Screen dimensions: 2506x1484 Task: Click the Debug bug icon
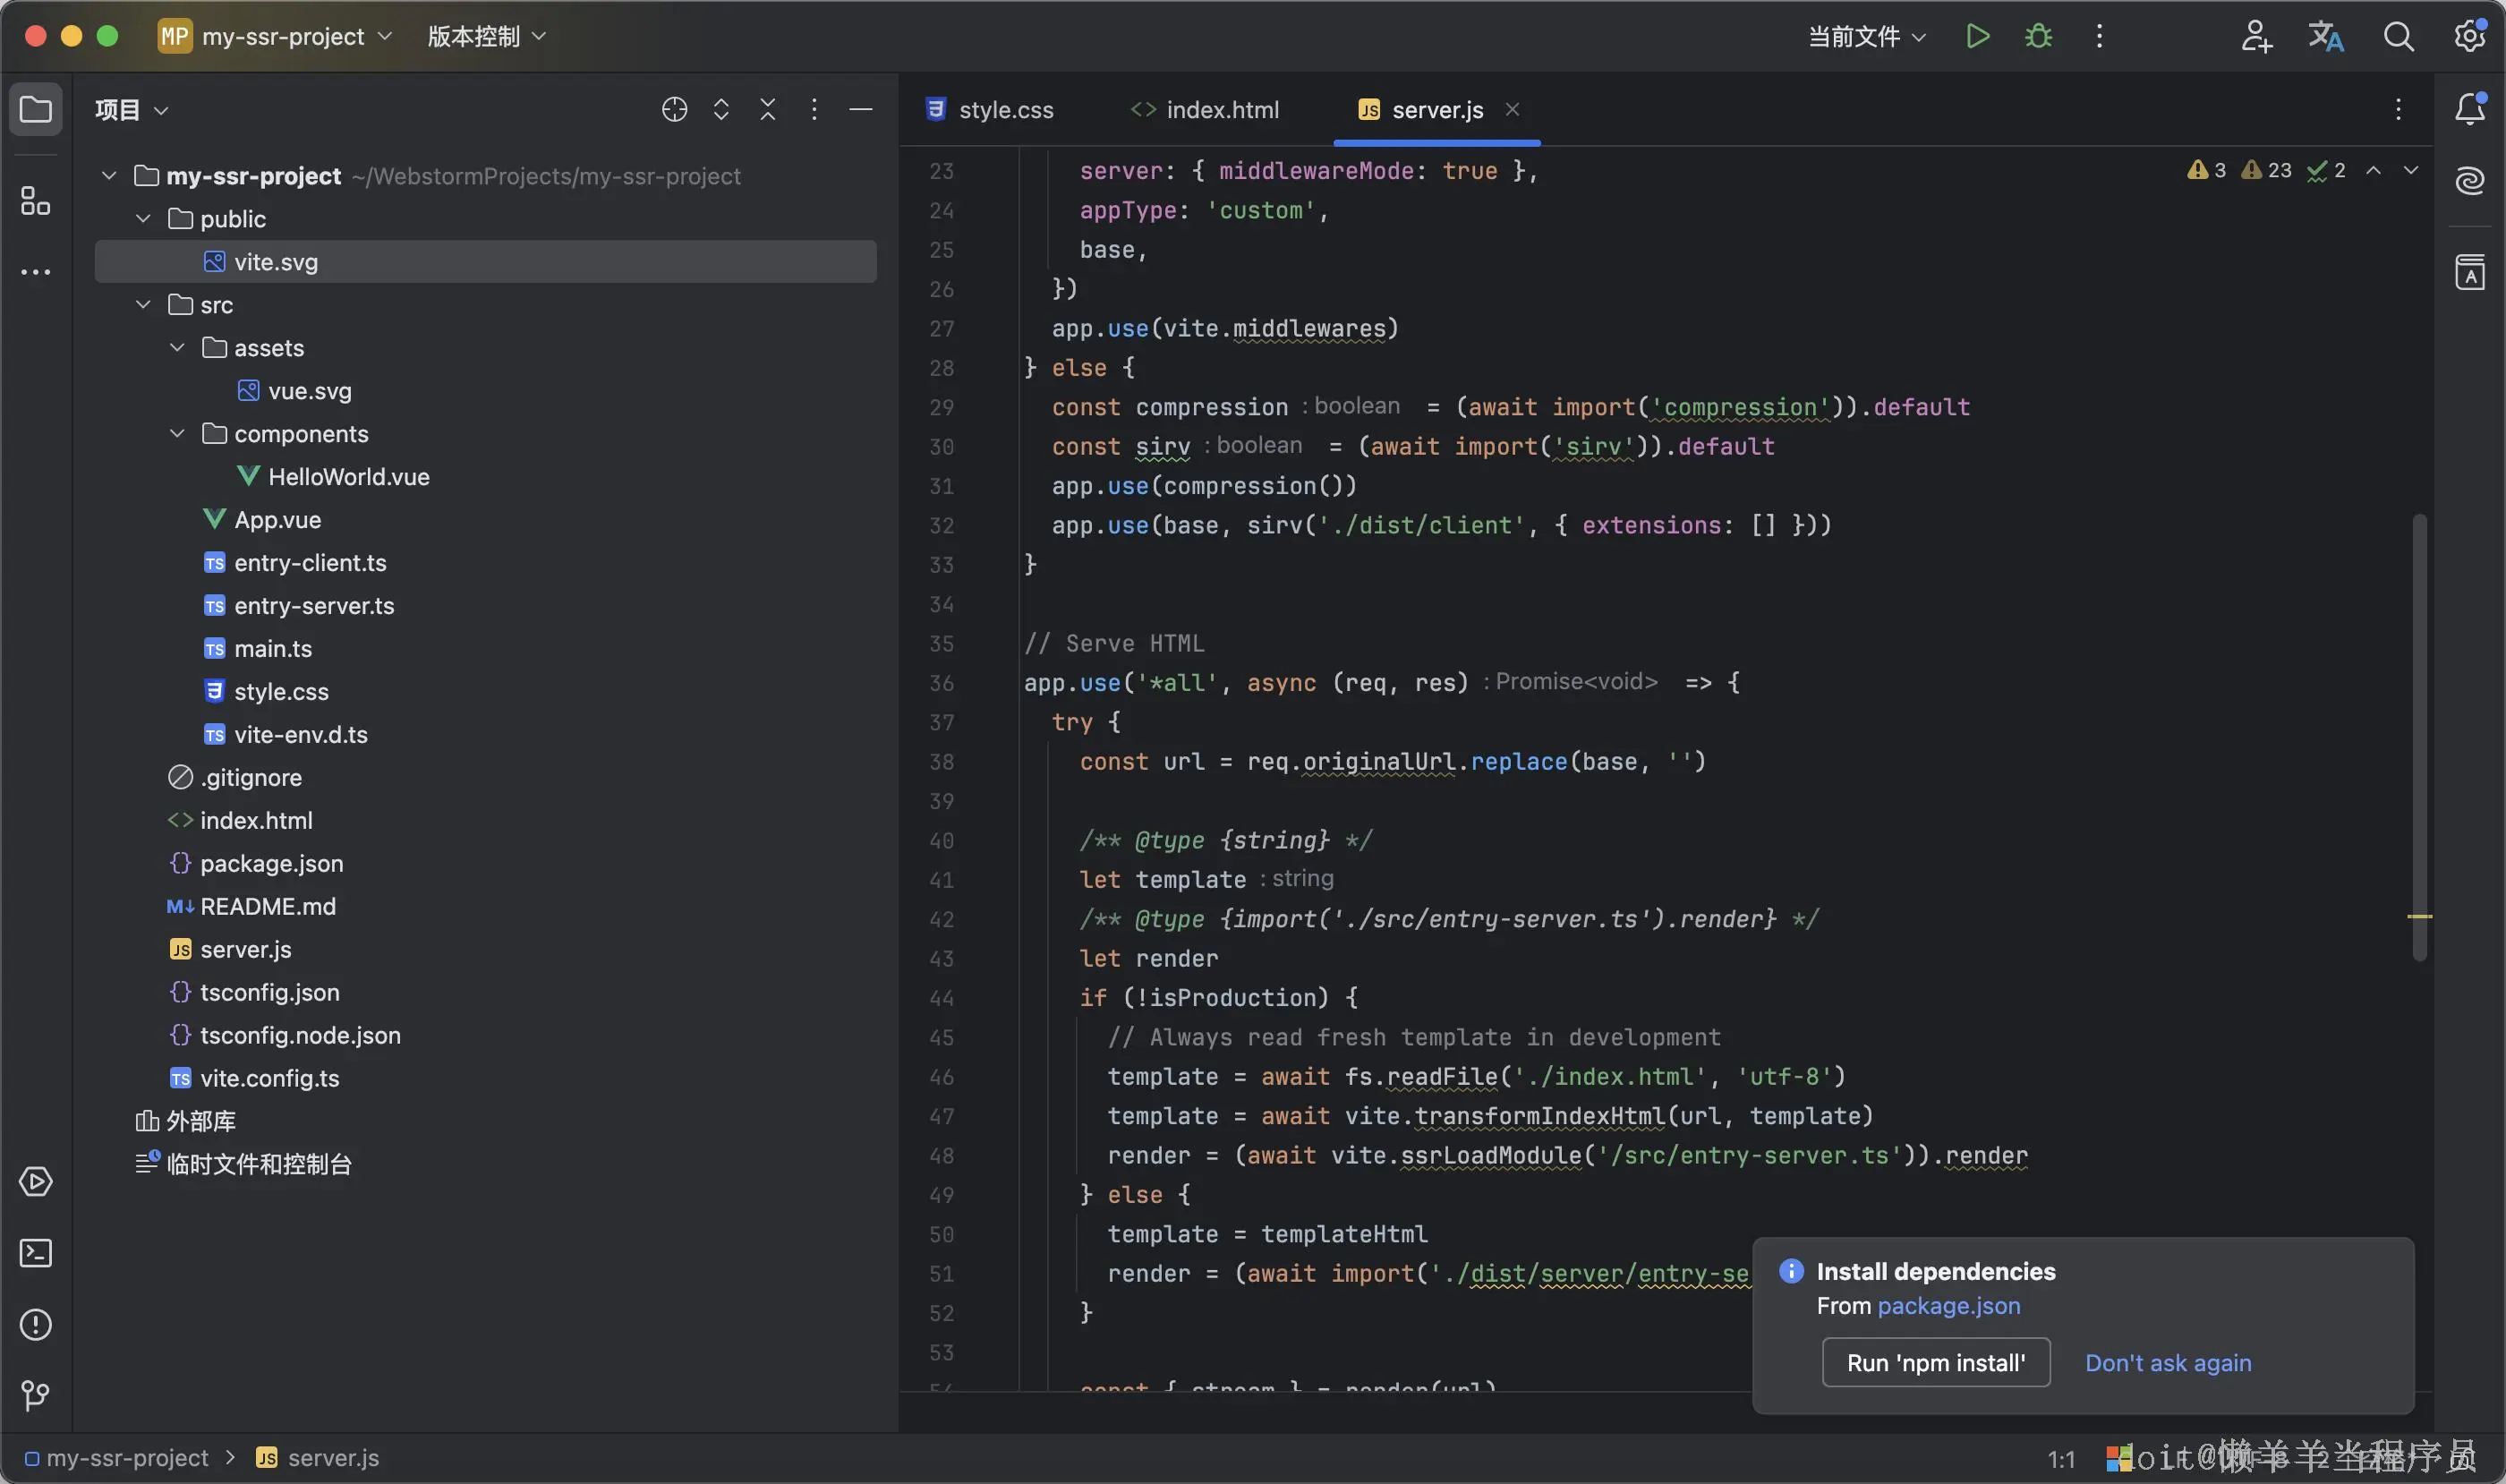(x=2038, y=37)
